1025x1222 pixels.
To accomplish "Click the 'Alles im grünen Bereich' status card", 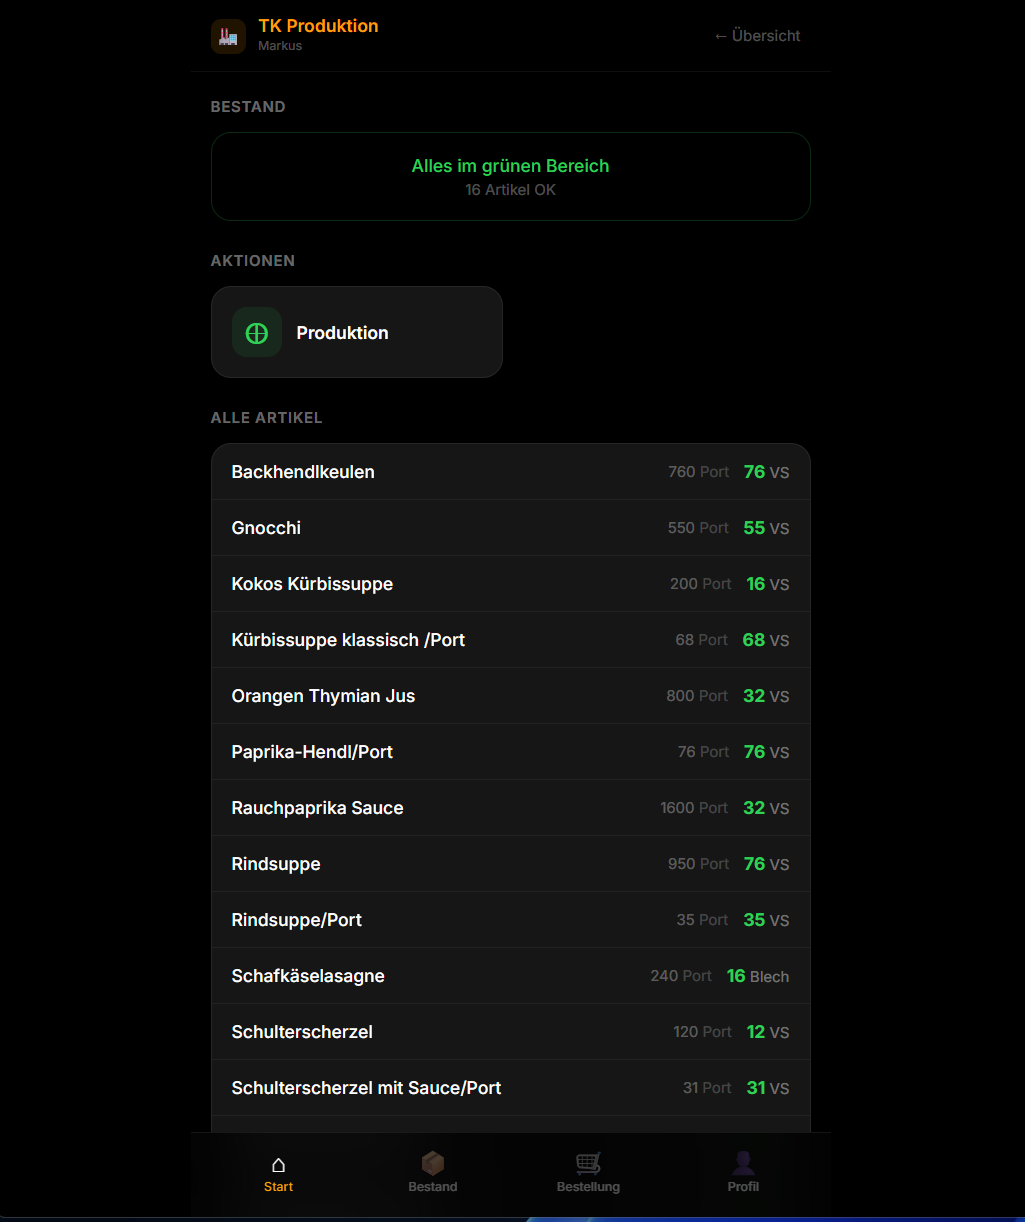I will [510, 176].
